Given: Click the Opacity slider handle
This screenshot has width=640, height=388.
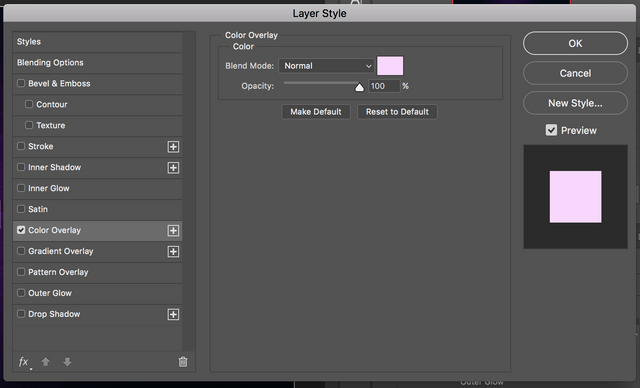Looking at the screenshot, I should (359, 87).
